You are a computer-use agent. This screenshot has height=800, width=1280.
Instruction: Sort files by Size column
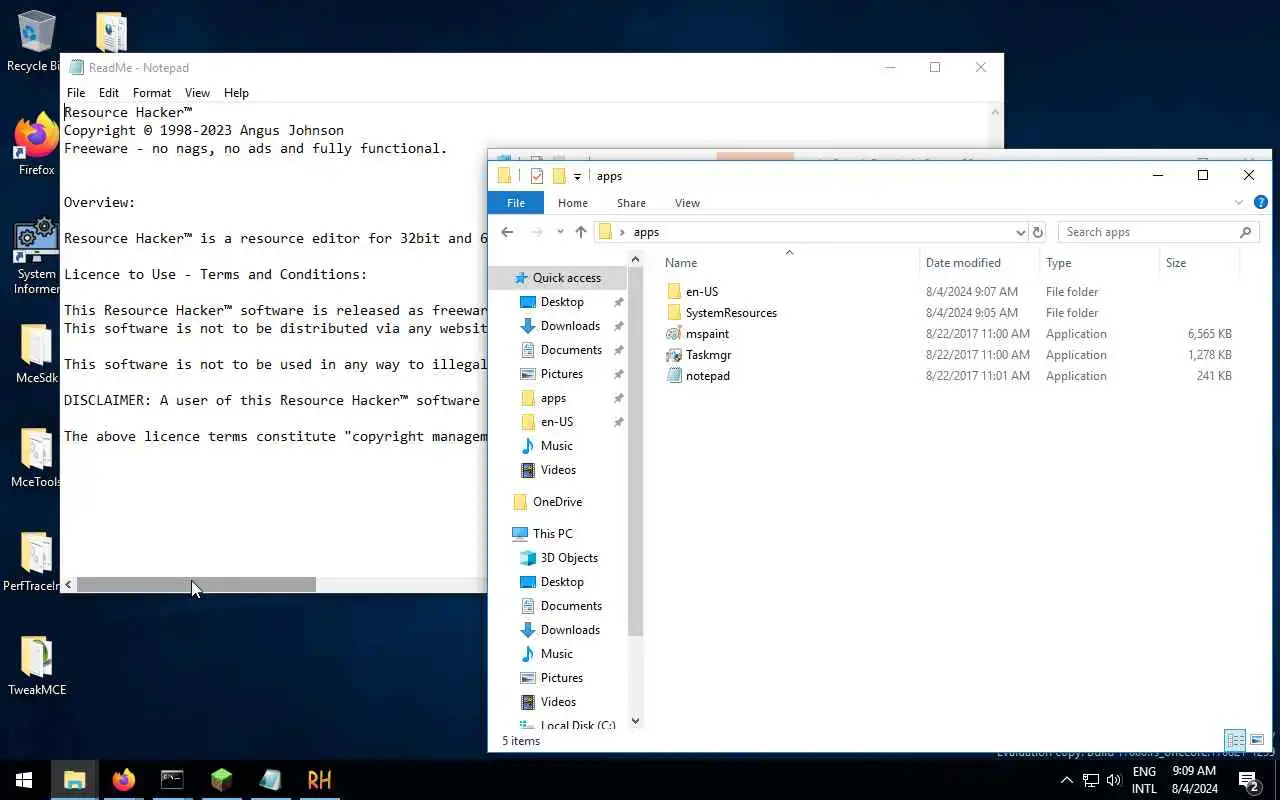1199,263
